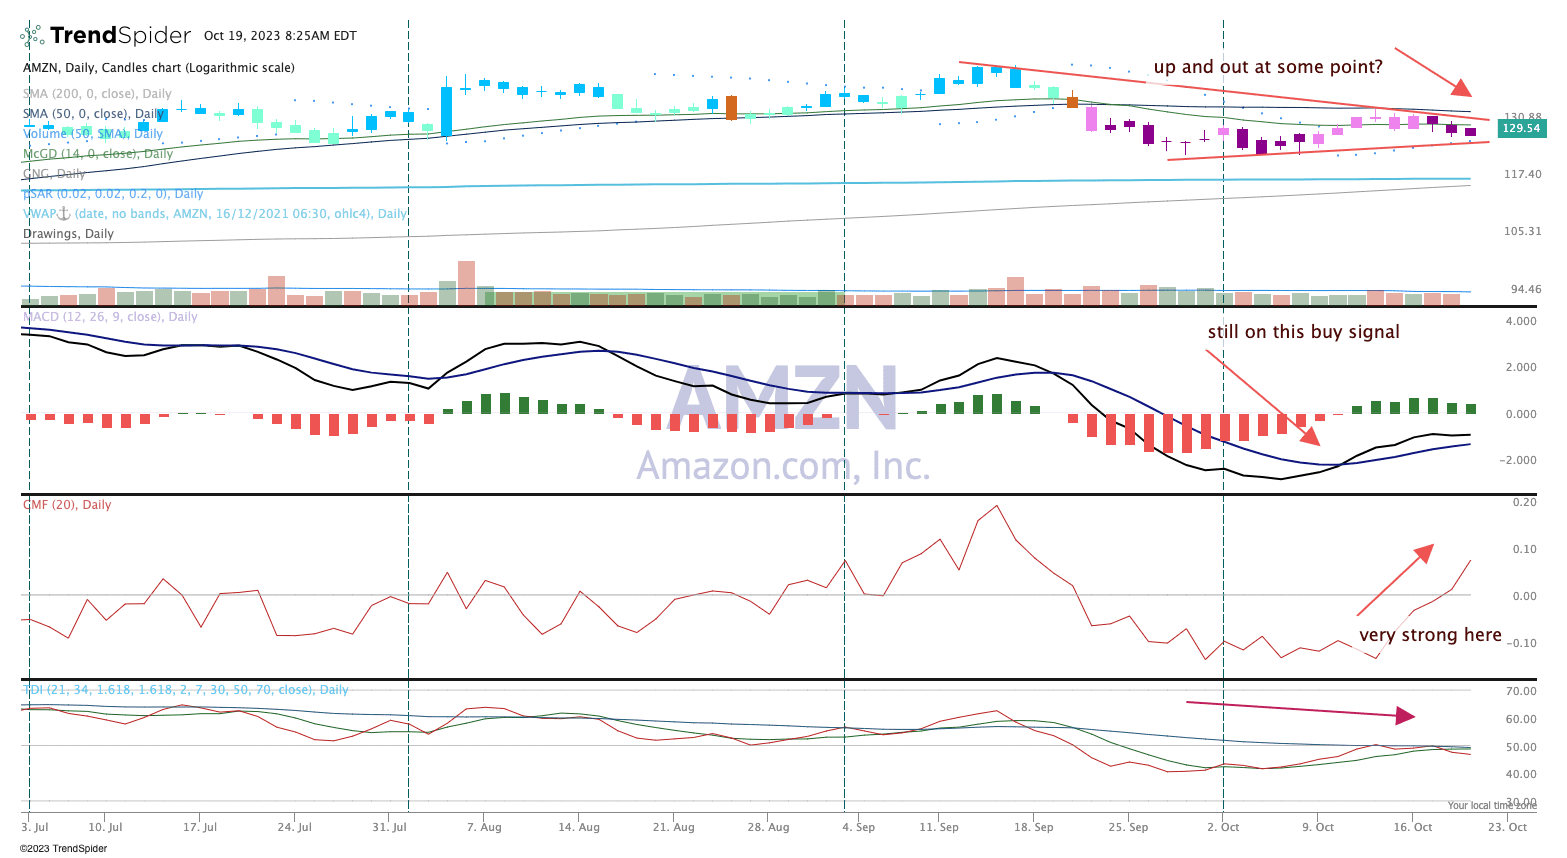
Task: Select the CMF (20), Daily panel label
Action: tap(67, 505)
